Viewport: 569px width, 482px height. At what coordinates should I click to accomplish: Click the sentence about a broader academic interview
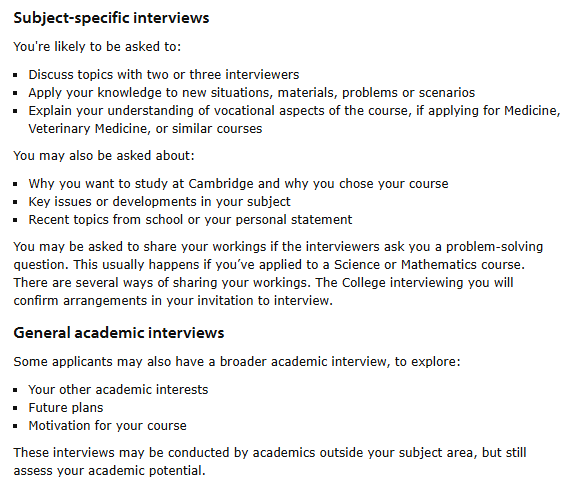click(x=237, y=362)
